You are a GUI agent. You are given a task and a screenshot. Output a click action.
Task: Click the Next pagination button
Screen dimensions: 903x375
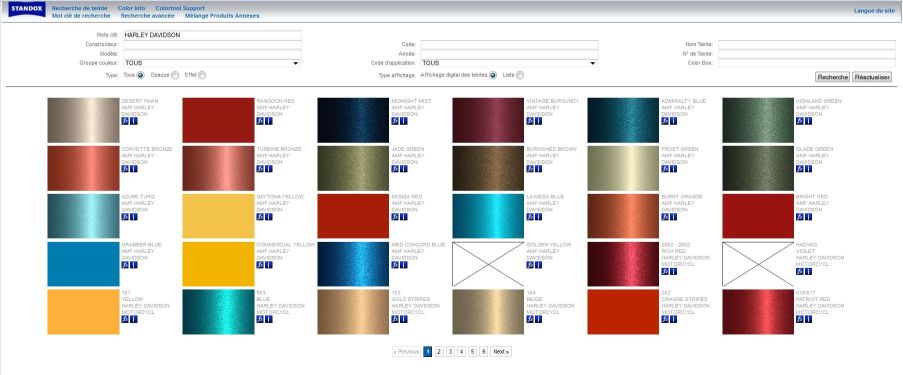click(501, 351)
